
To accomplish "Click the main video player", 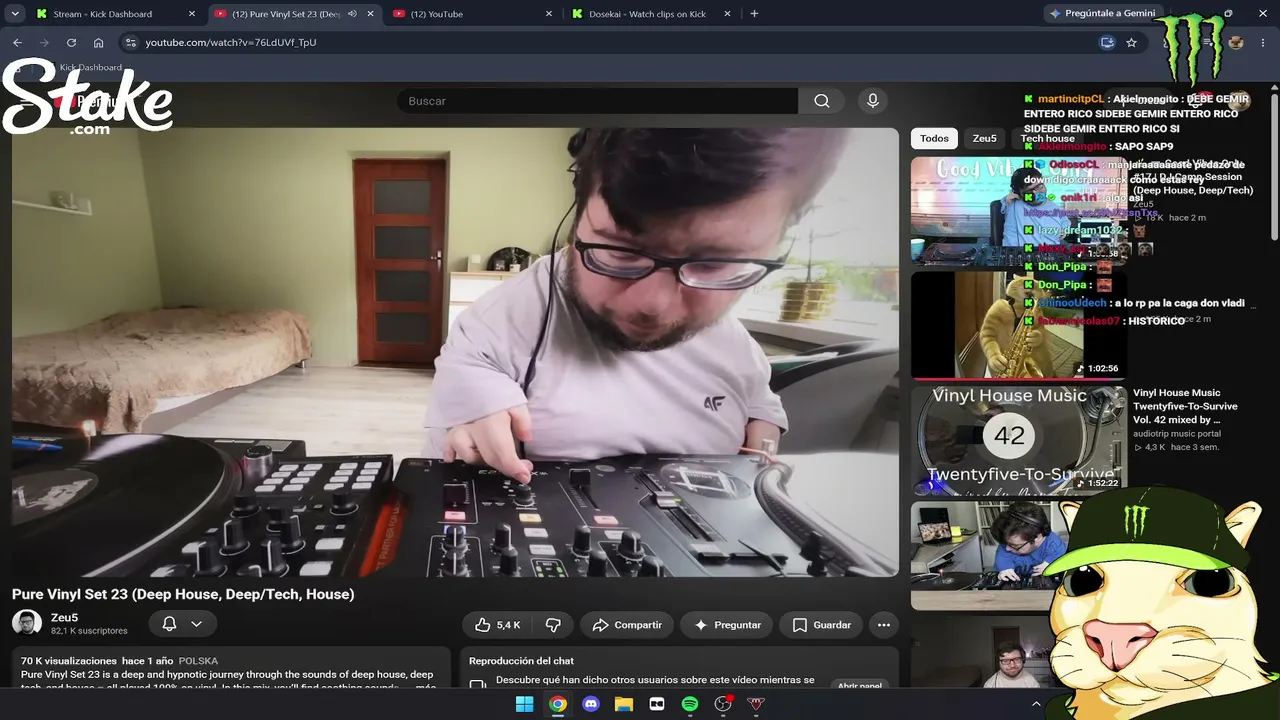I will (x=455, y=352).
